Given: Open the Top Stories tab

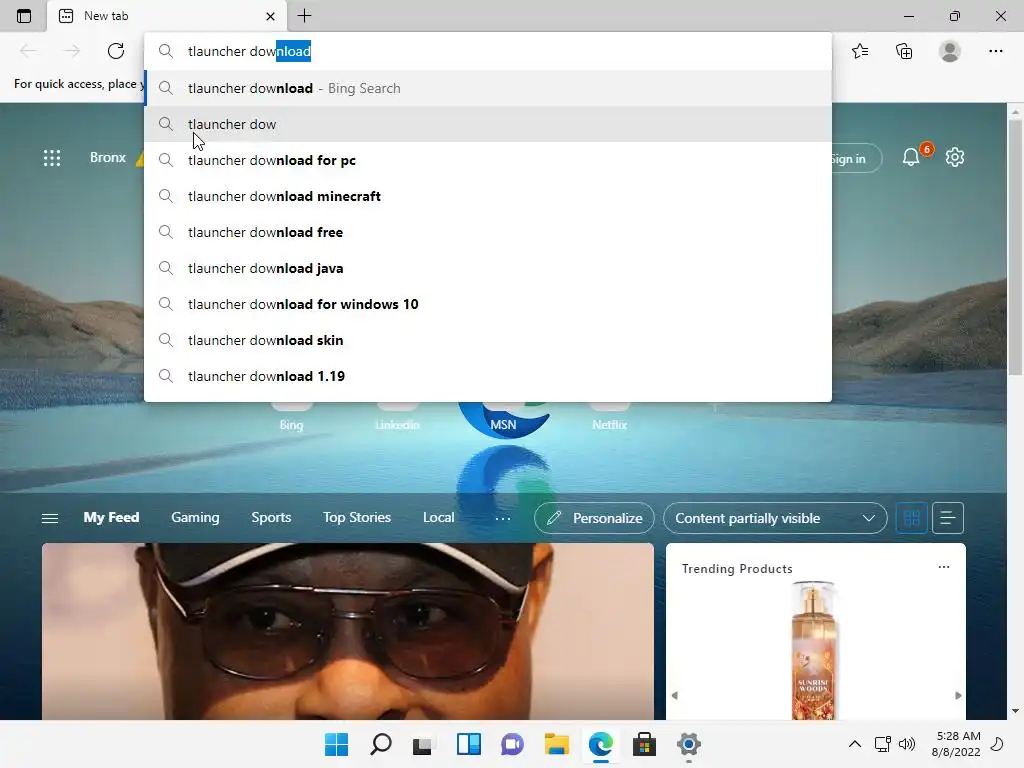Looking at the screenshot, I should click(x=357, y=517).
